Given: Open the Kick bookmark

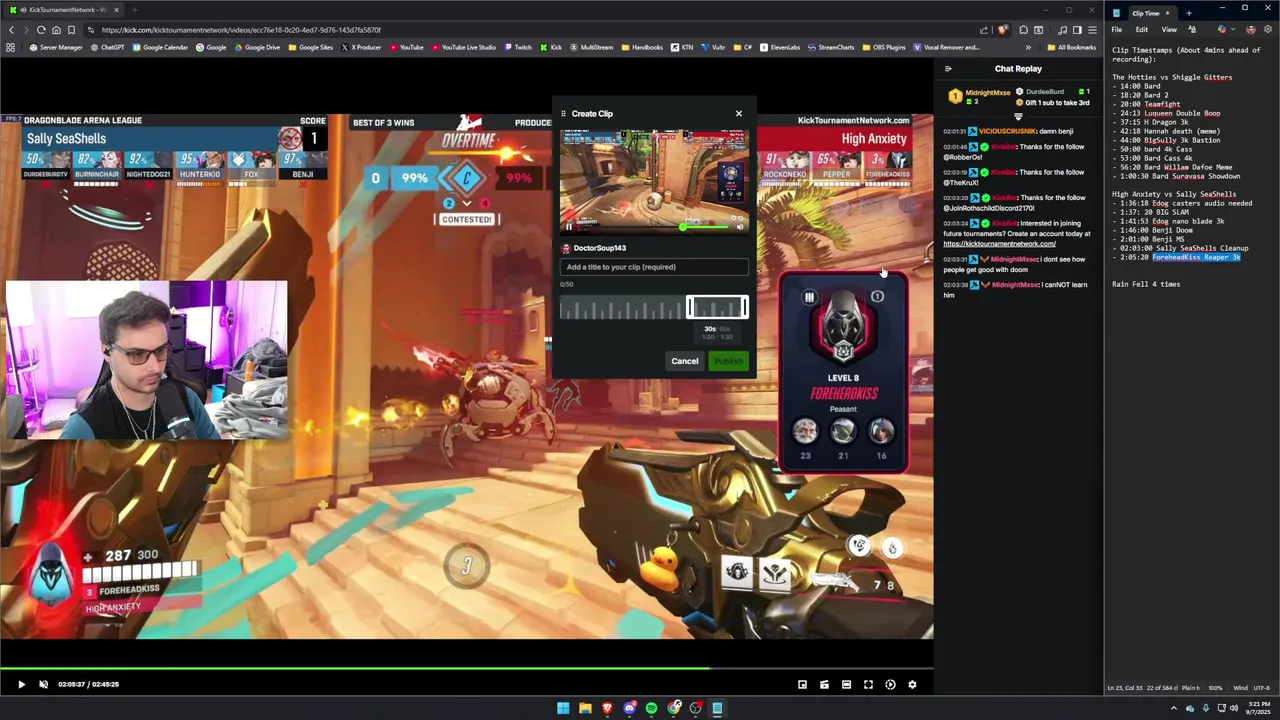Looking at the screenshot, I should (x=551, y=47).
